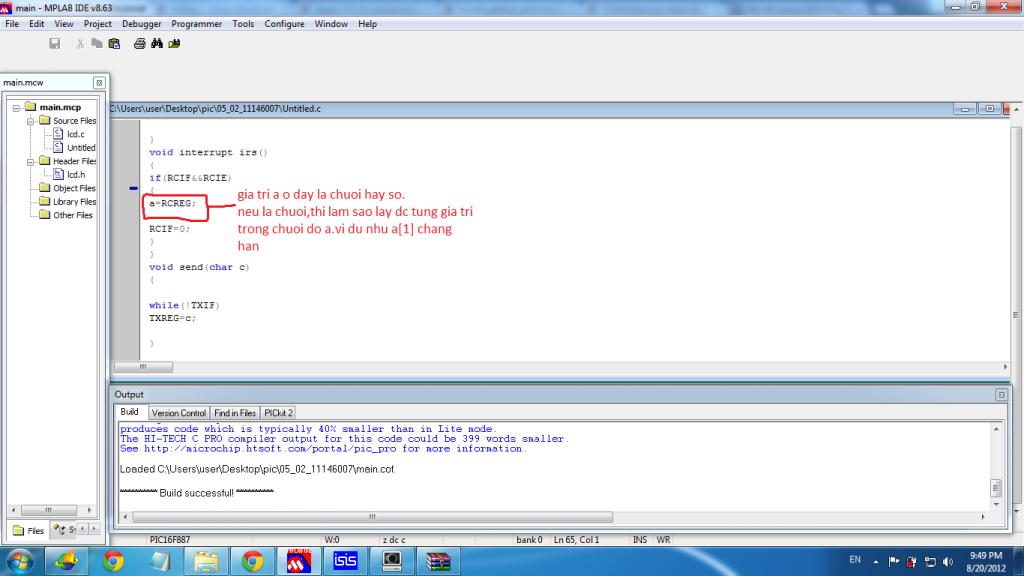Switch to the PICkit 2 output tab
This screenshot has width=1024, height=576.
(x=278, y=413)
